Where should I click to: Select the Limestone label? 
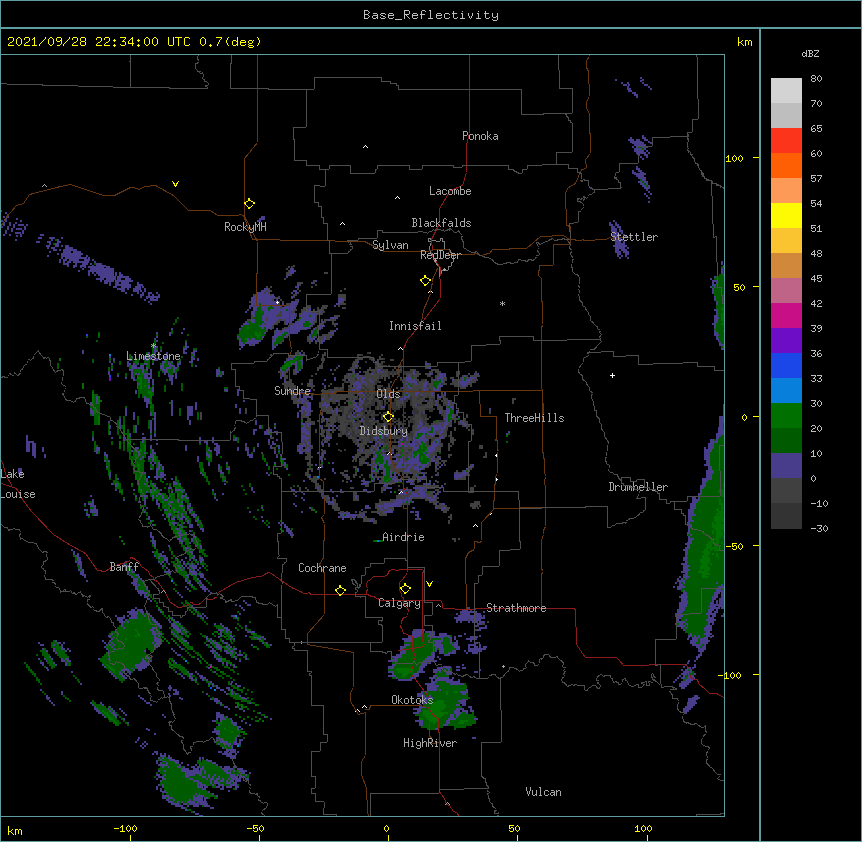(153, 356)
